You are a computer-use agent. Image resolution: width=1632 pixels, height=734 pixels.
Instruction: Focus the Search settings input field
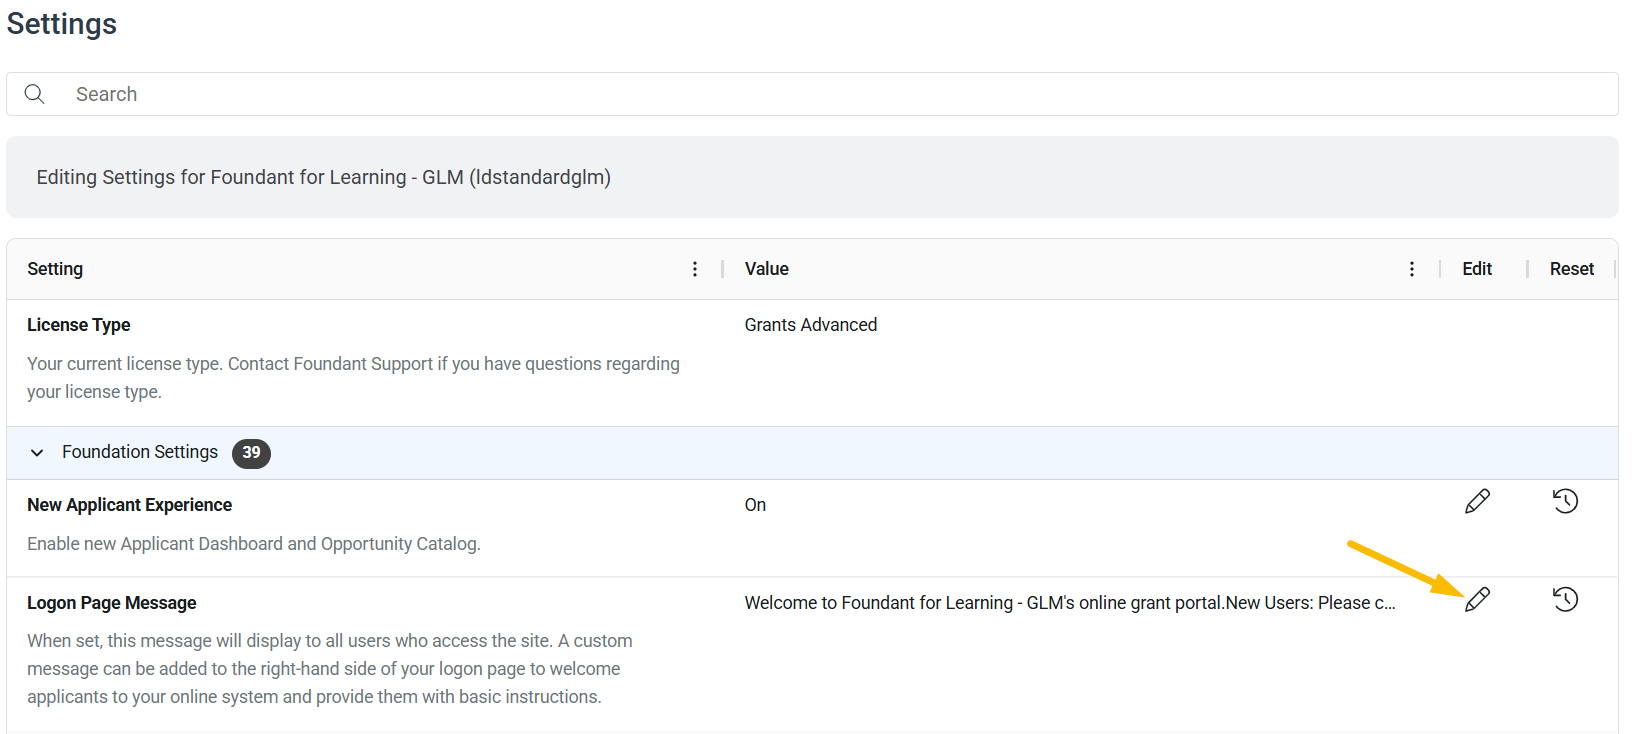[x=812, y=94]
